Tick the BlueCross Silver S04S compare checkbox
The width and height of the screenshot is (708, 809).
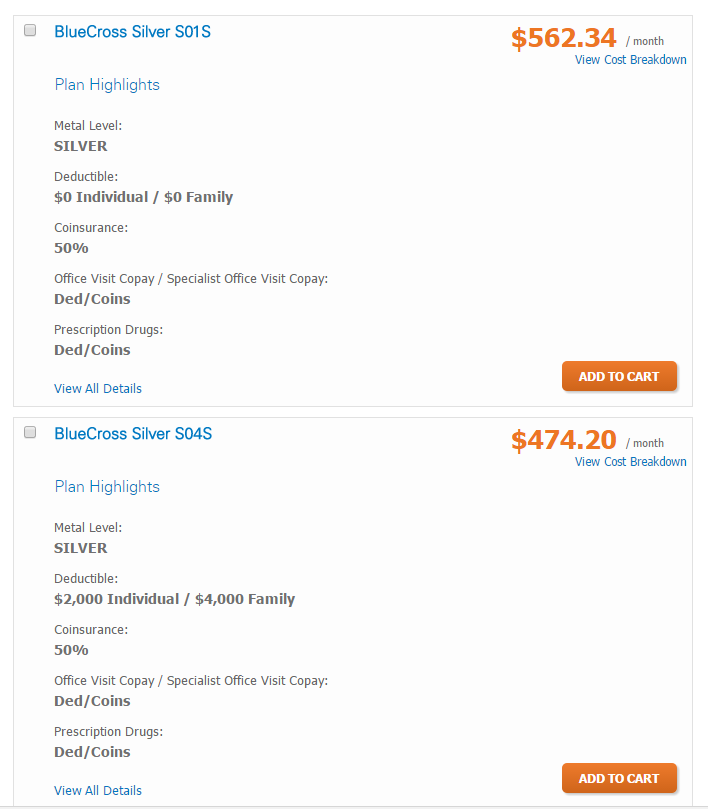coord(30,432)
